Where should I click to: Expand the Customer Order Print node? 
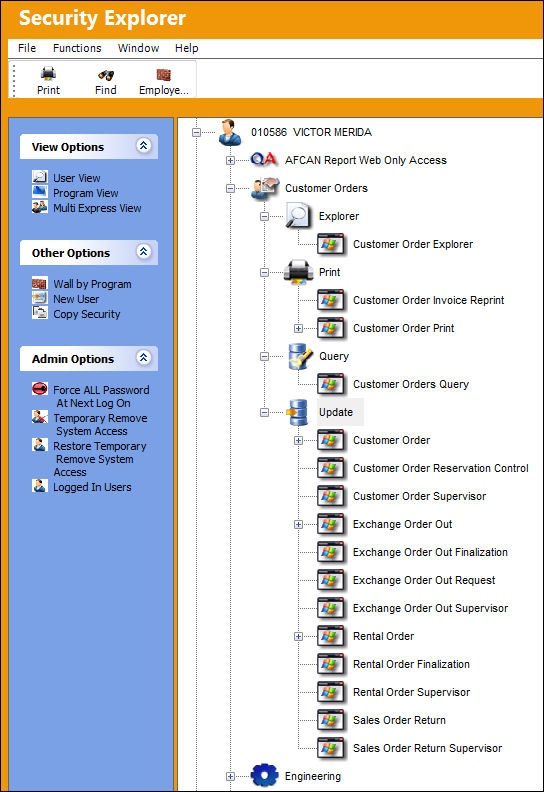click(299, 328)
